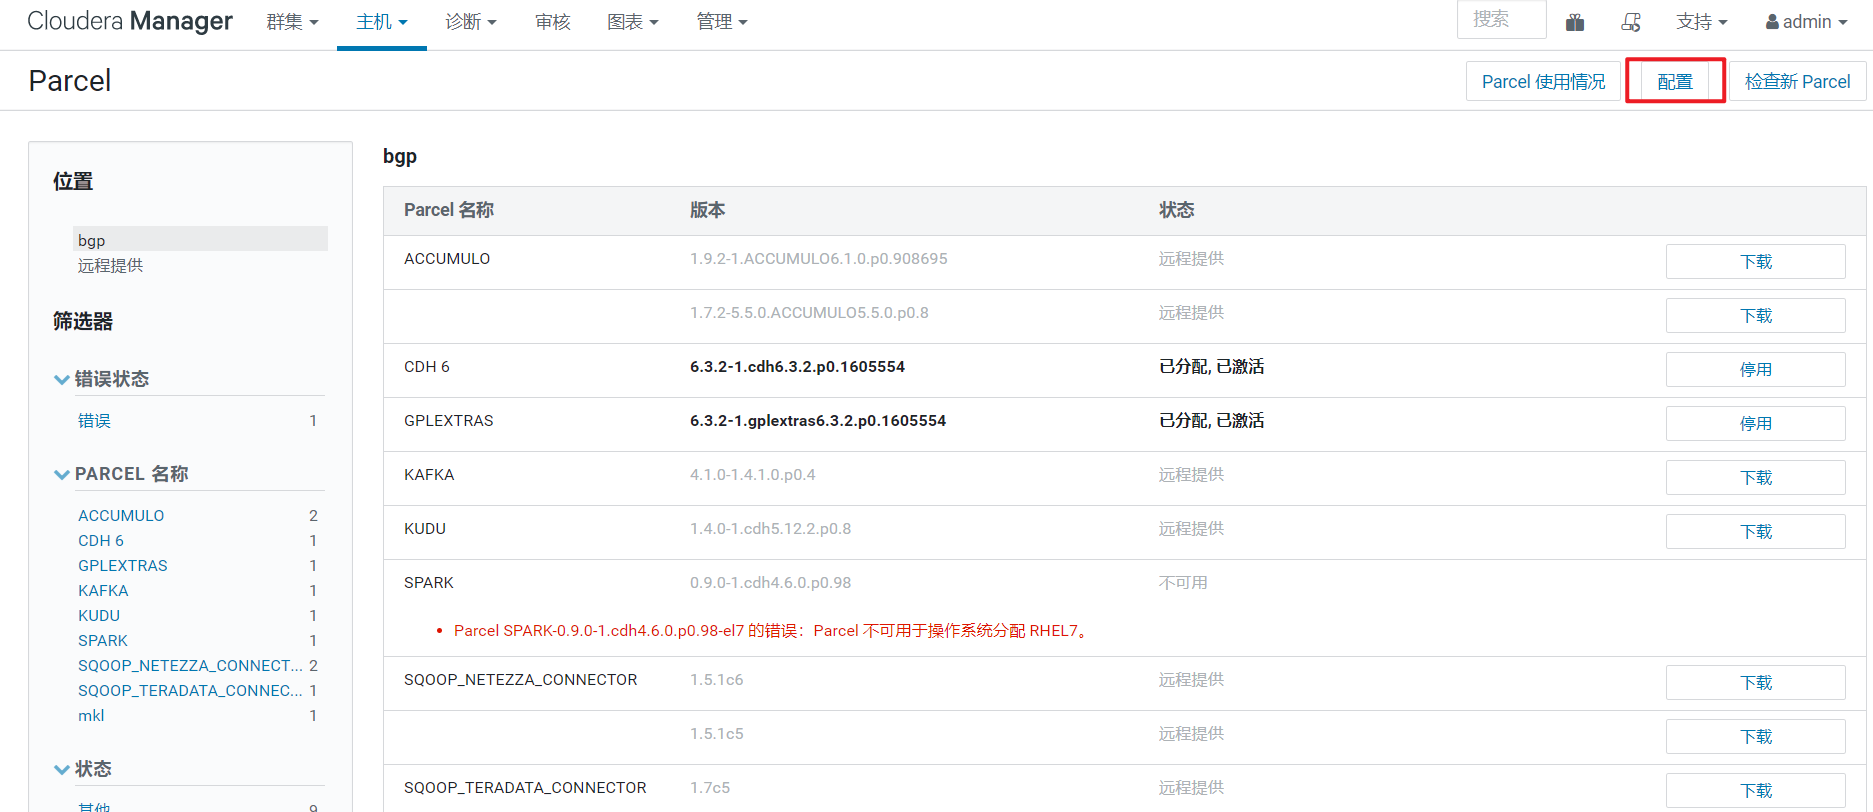1873x812 pixels.
Task: Open the 管理 dropdown menu
Action: click(722, 22)
